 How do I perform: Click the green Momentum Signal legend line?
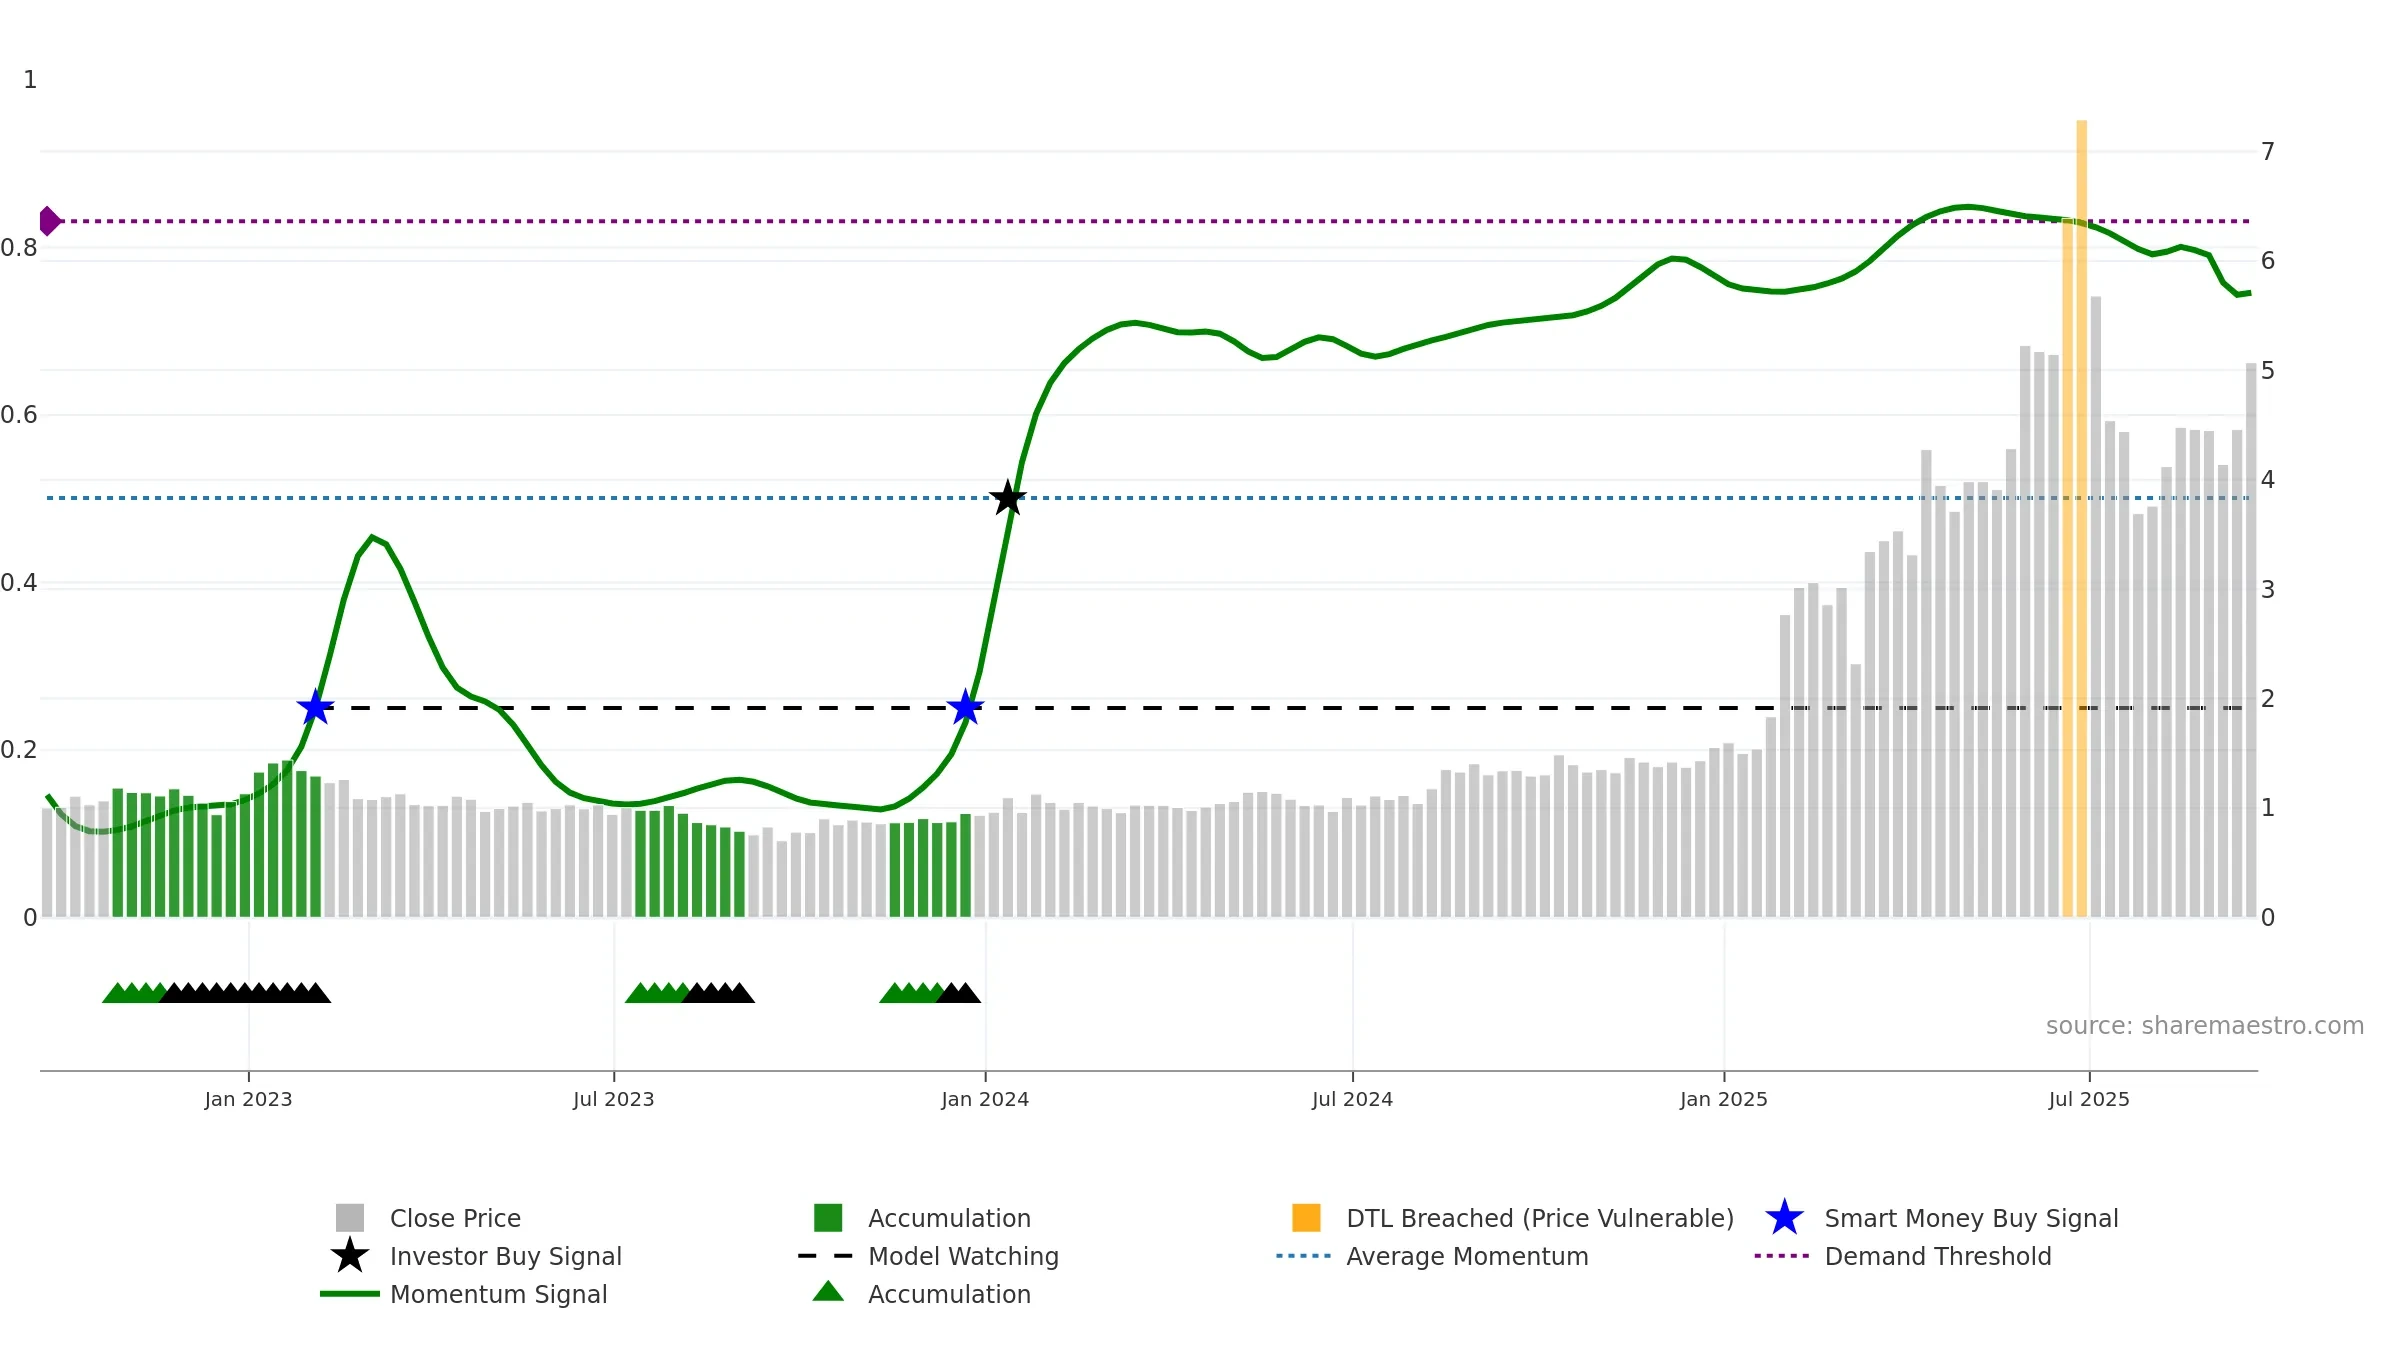pyautogui.click(x=350, y=1293)
